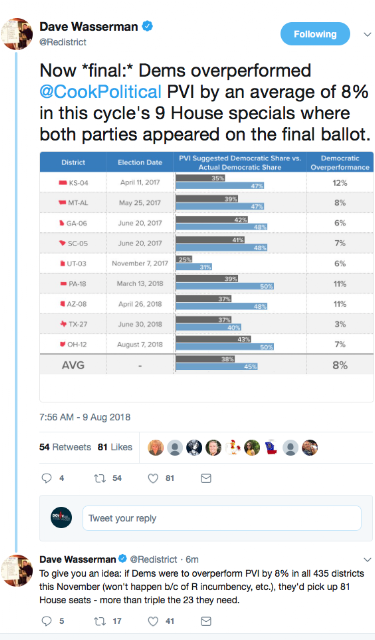Screen dimensions: 375x640
Task: Open the chevron menu next to Following
Action: tap(367, 35)
